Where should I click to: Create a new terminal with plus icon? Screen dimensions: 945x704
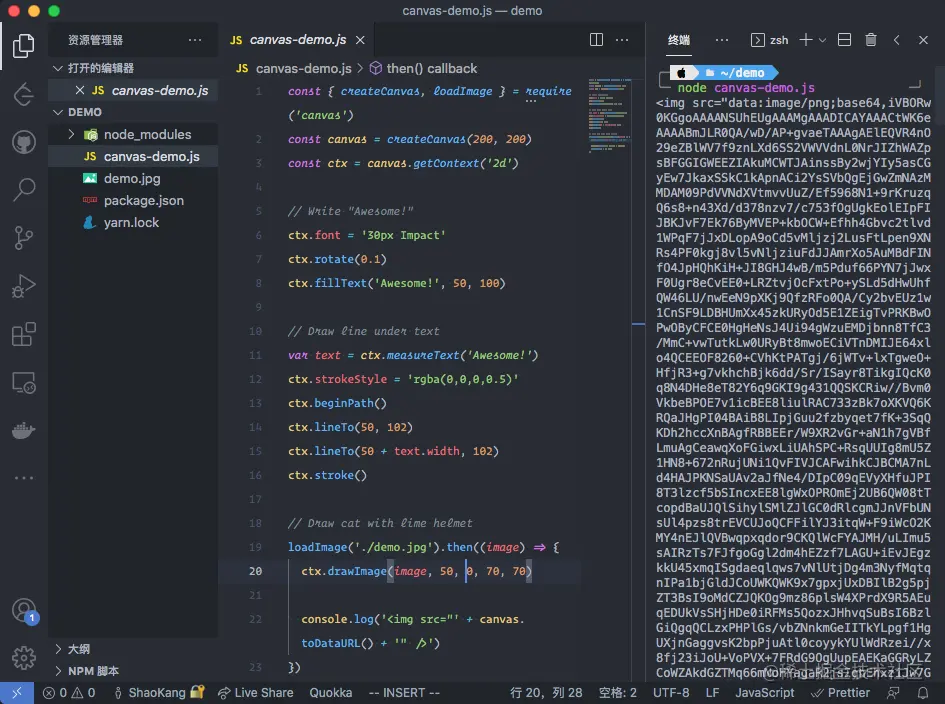[805, 40]
